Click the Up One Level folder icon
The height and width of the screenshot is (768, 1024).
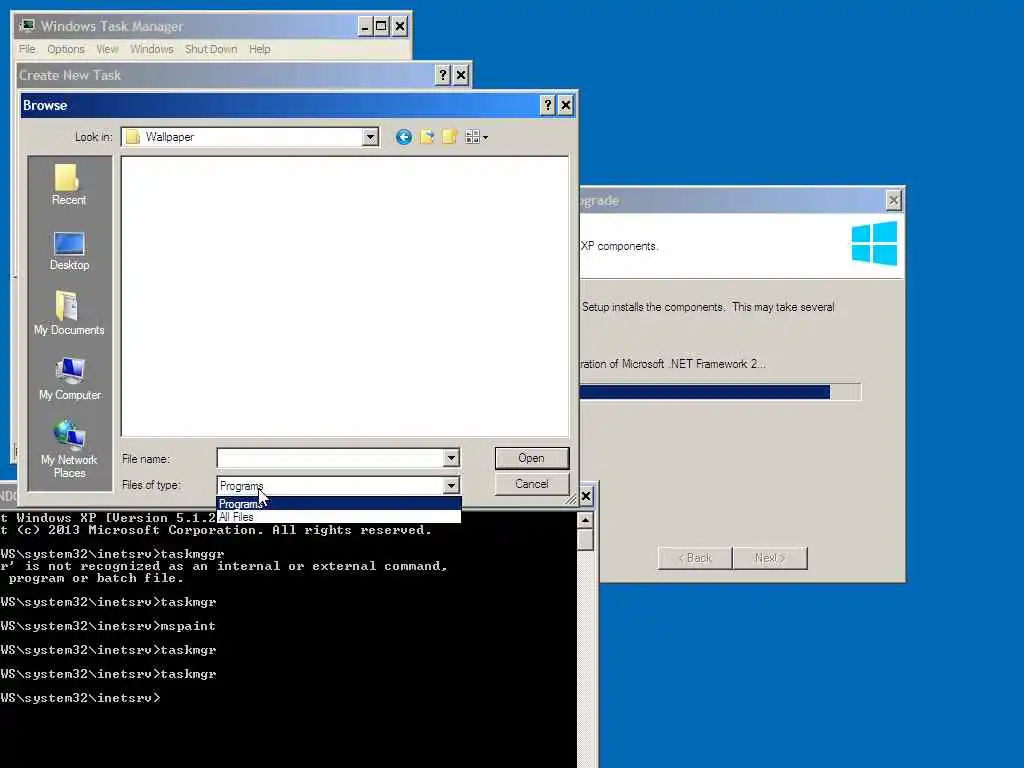[427, 136]
